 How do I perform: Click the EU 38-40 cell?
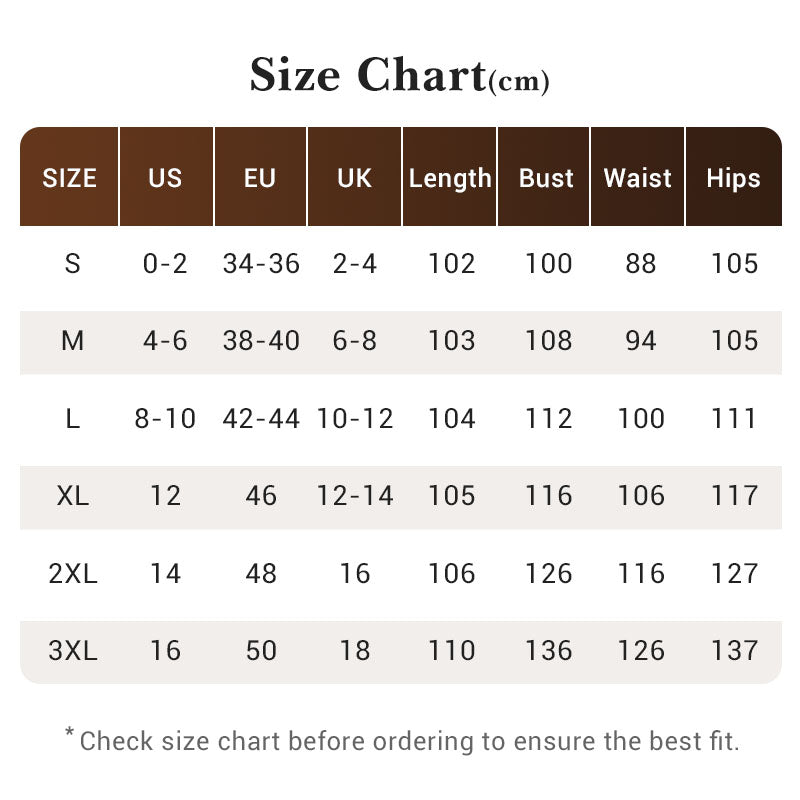(x=261, y=341)
